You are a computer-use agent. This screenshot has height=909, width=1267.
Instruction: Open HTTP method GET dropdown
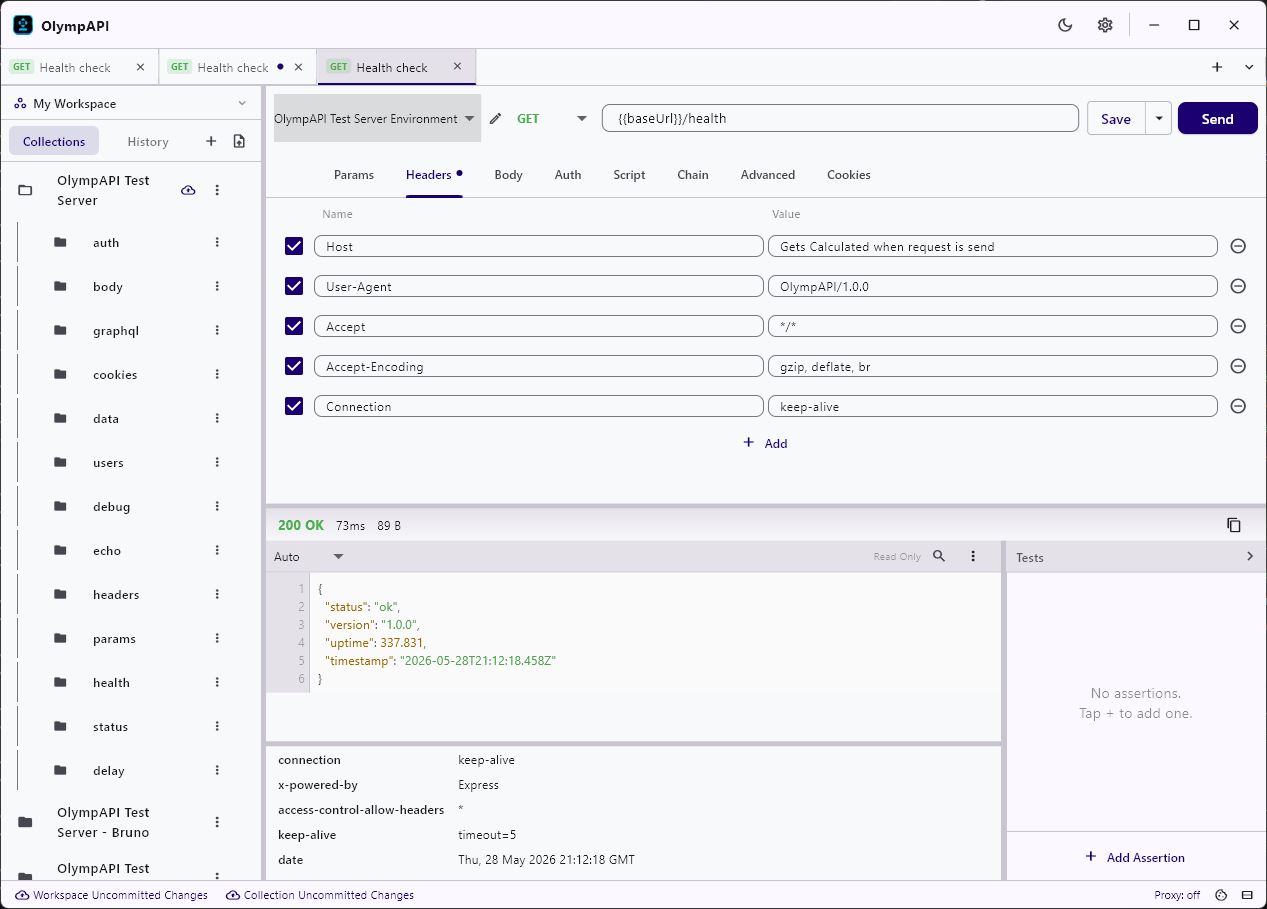(x=551, y=119)
